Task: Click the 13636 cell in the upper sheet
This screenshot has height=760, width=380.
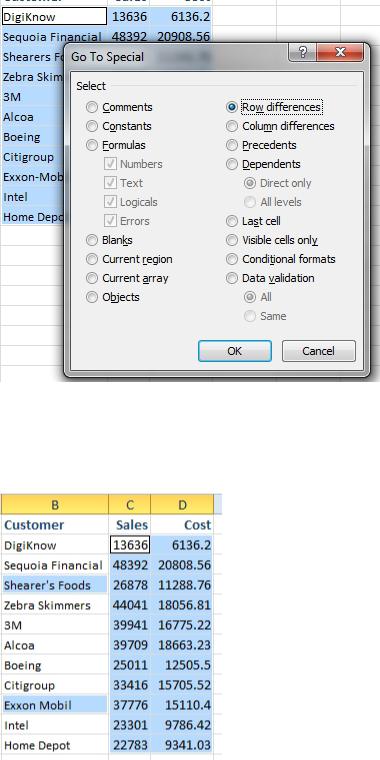Action: [129, 16]
